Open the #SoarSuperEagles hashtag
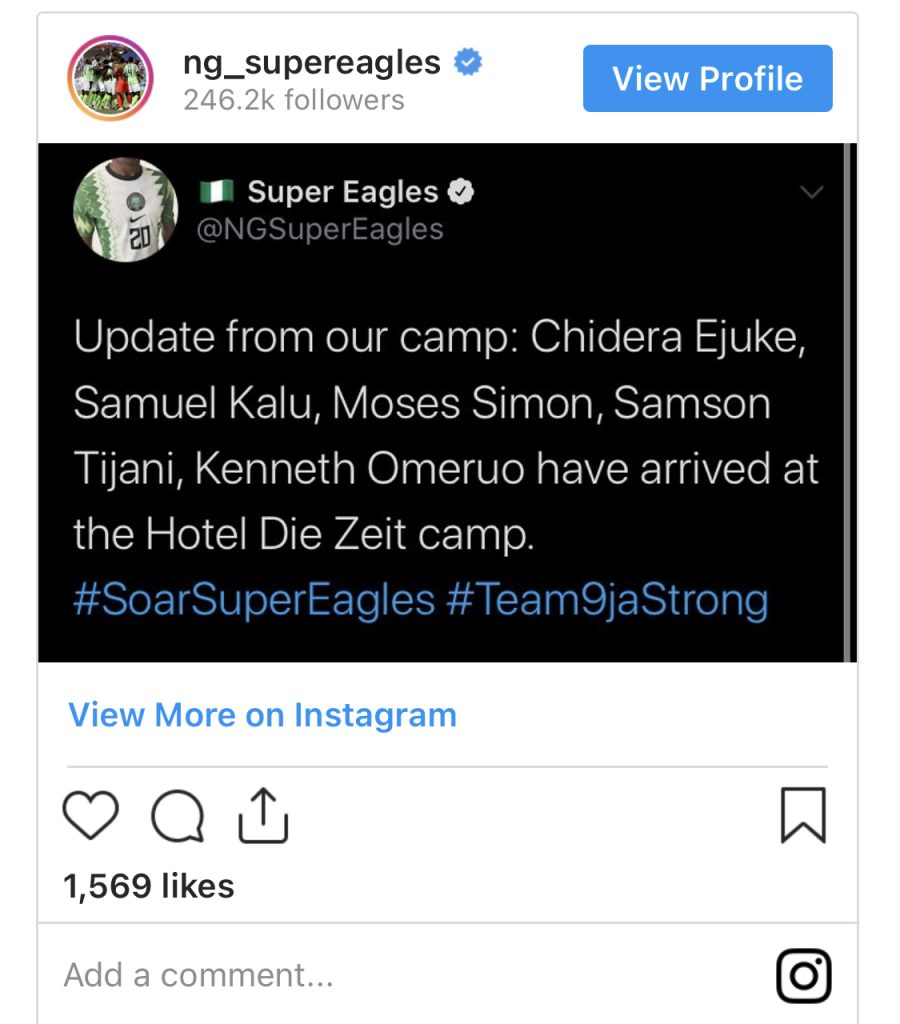This screenshot has width=900, height=1024. click(x=254, y=601)
